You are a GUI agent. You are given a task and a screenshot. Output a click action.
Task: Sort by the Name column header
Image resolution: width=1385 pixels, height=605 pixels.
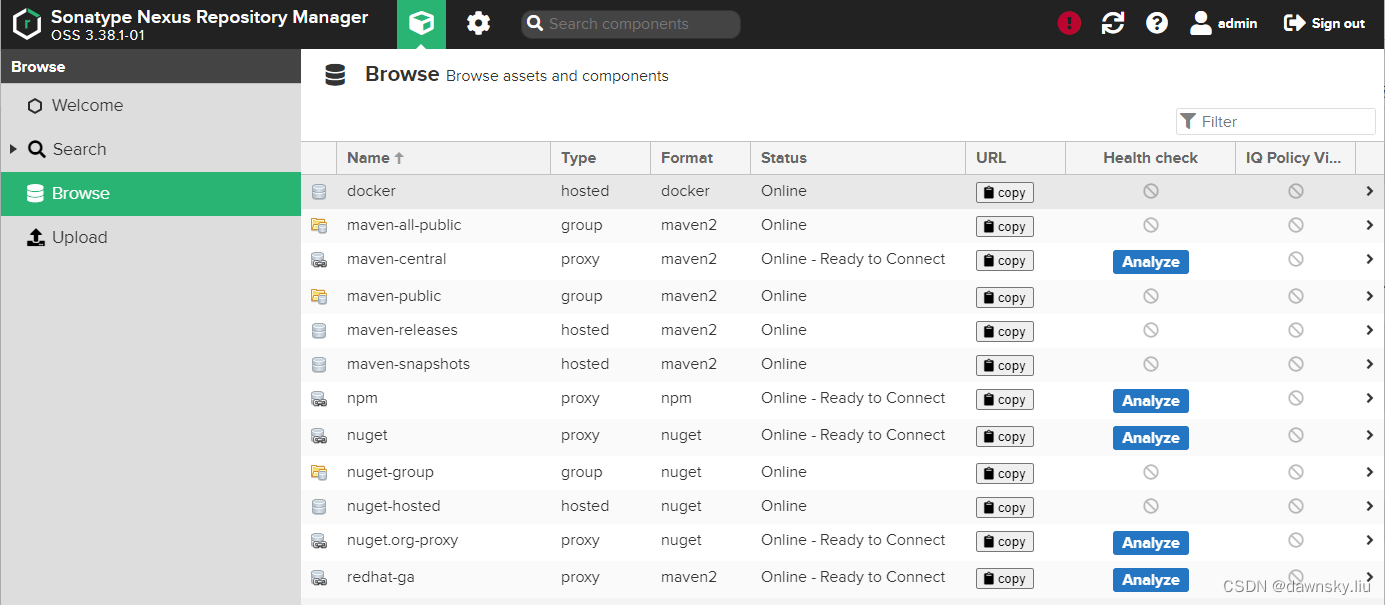coord(443,157)
